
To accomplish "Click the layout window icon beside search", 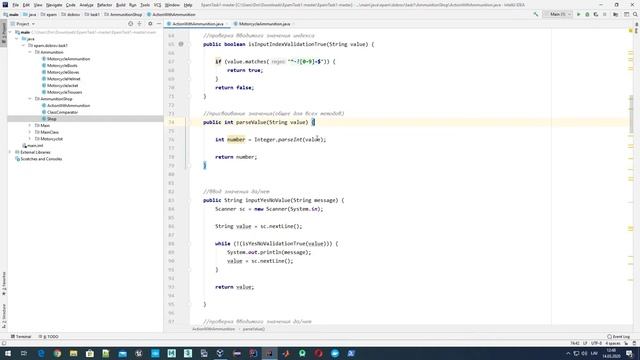I will 626,14.
